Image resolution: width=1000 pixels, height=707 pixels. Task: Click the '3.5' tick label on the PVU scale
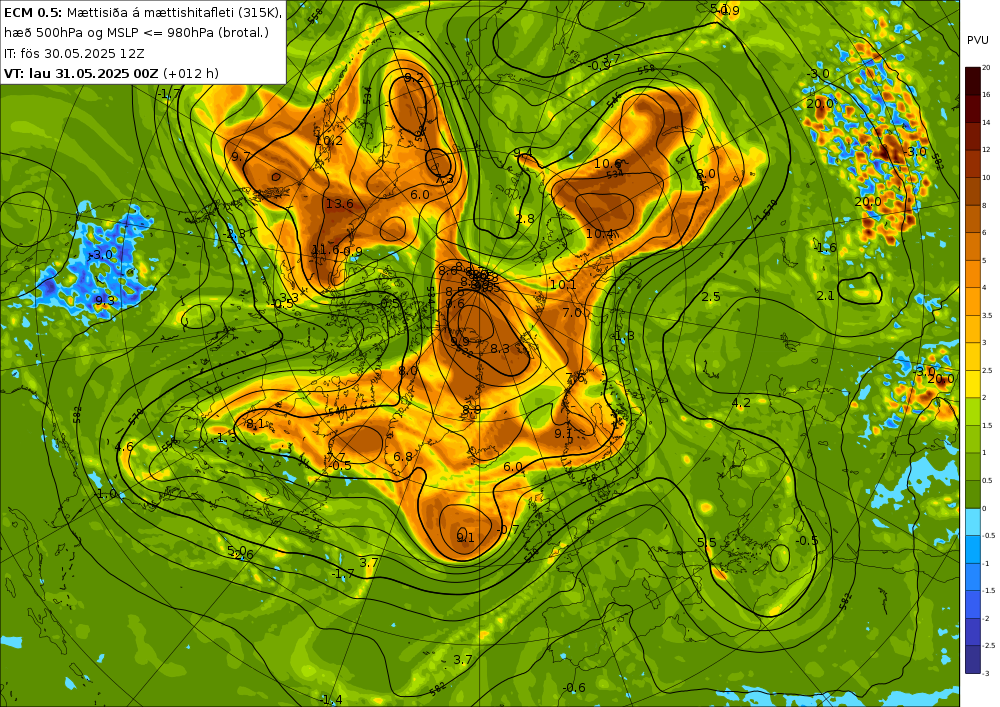click(x=987, y=315)
